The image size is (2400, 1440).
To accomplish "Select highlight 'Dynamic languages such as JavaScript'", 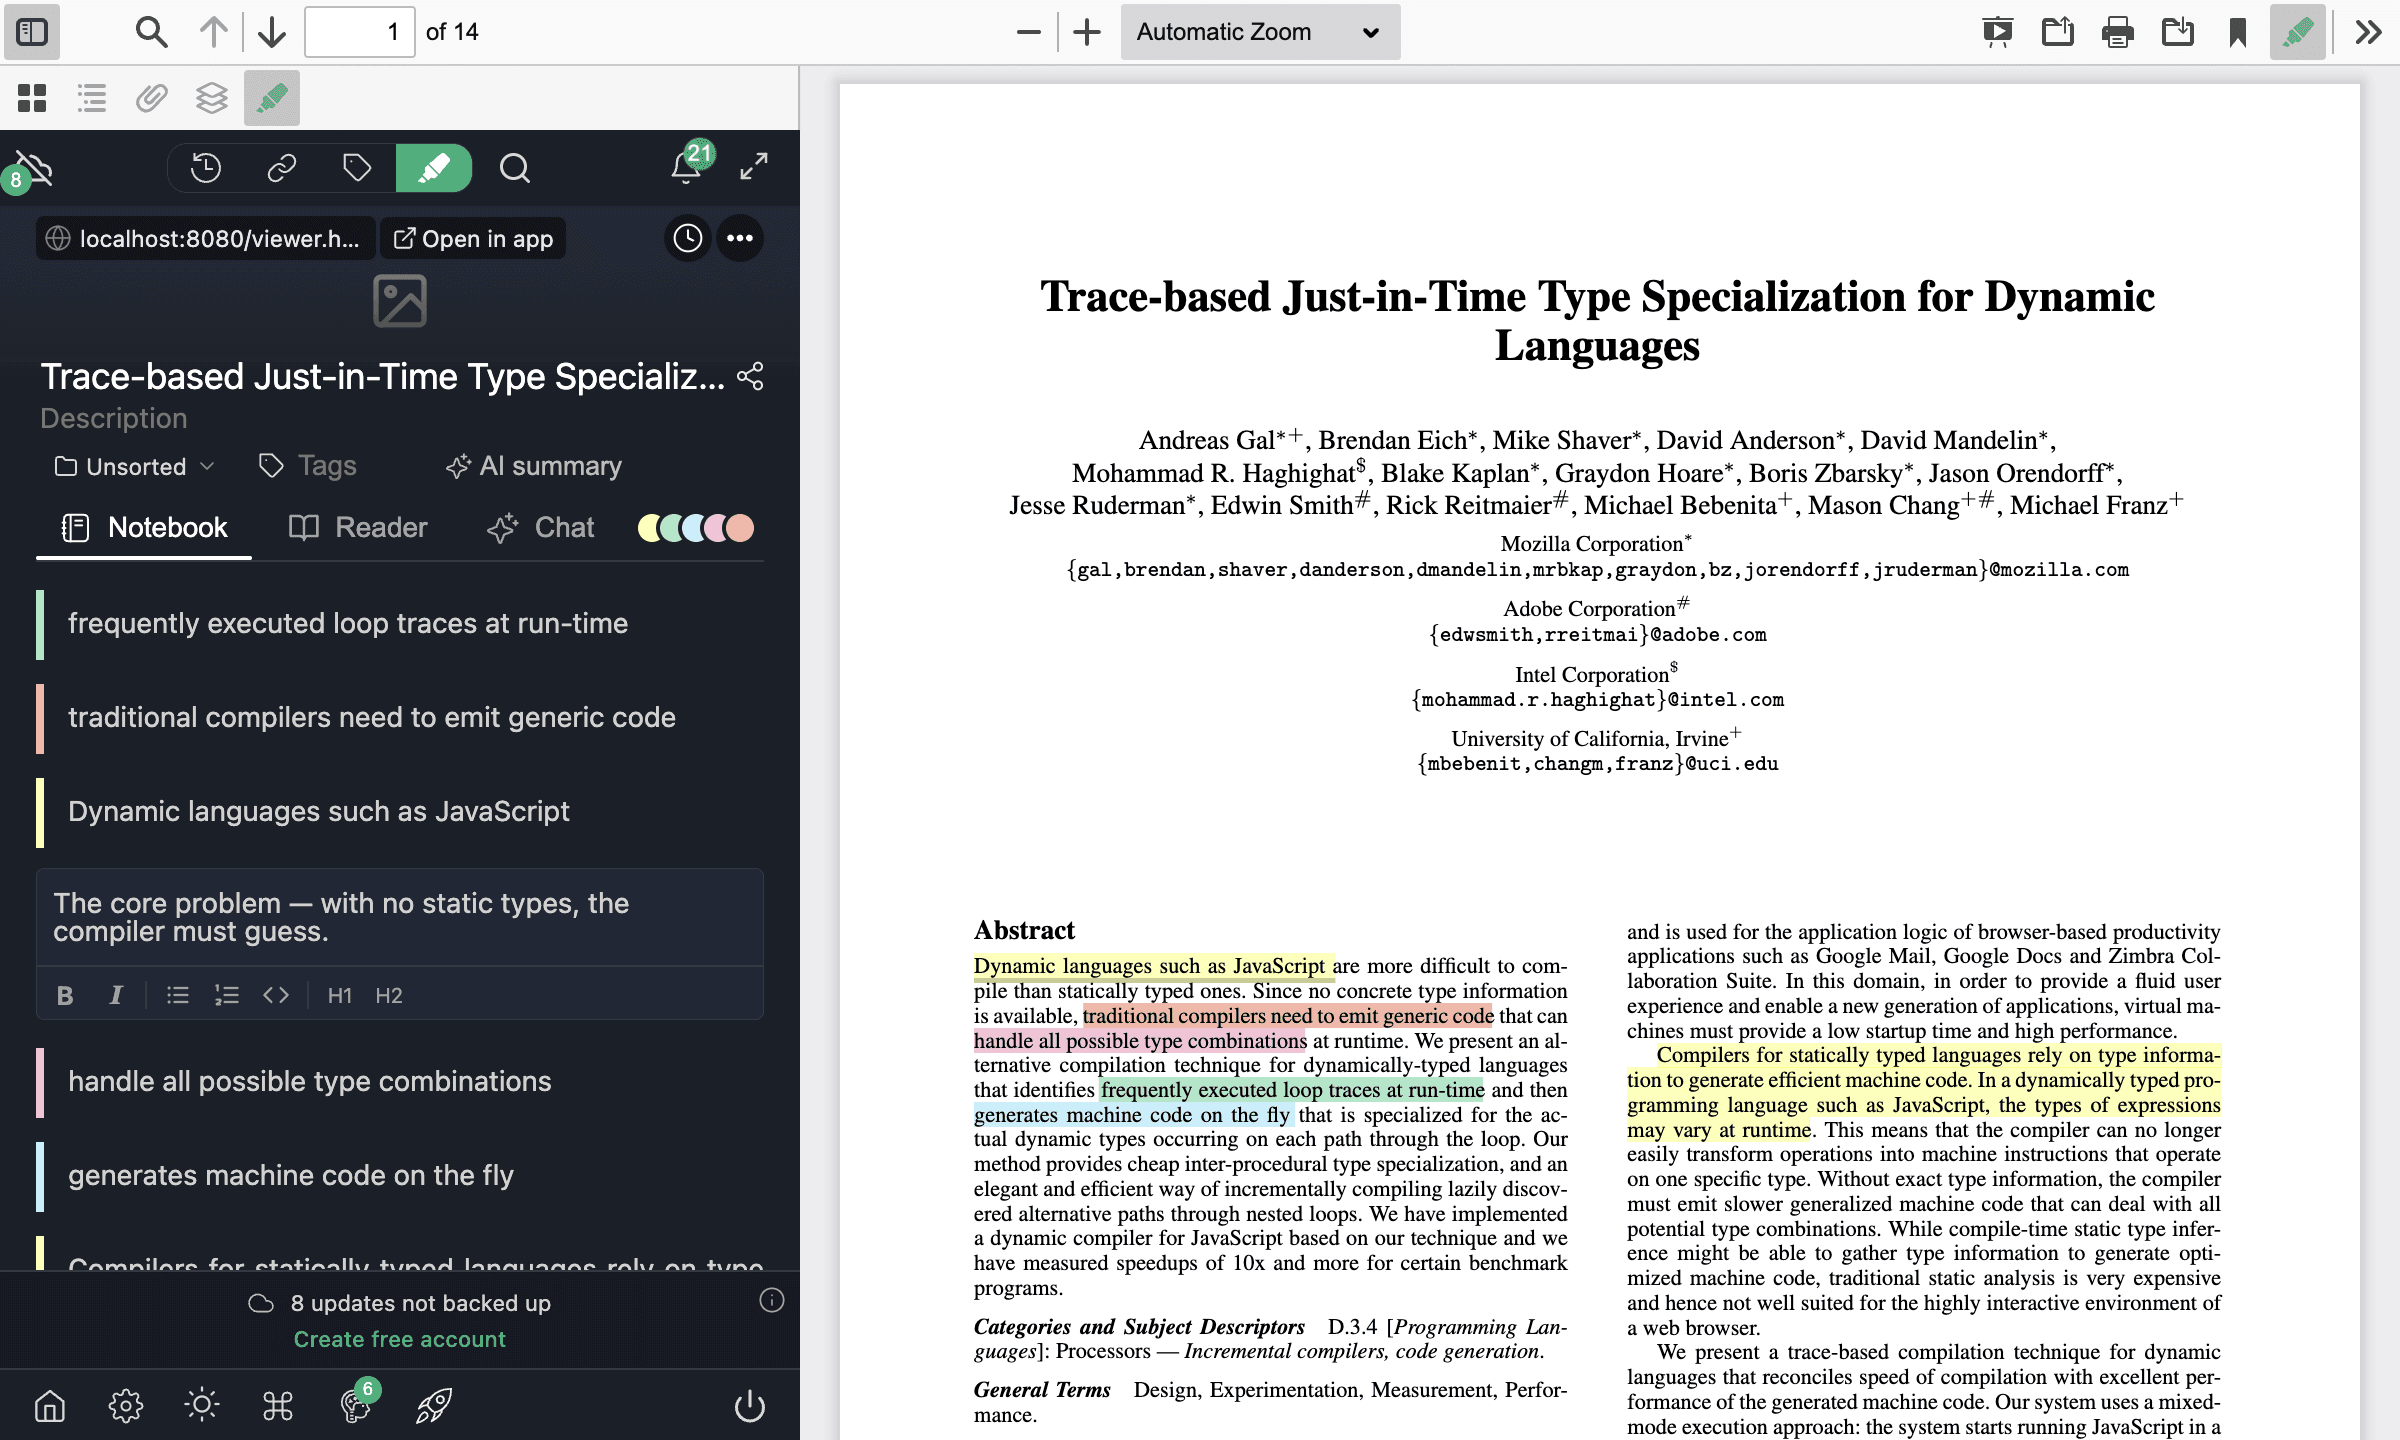I will 400,812.
